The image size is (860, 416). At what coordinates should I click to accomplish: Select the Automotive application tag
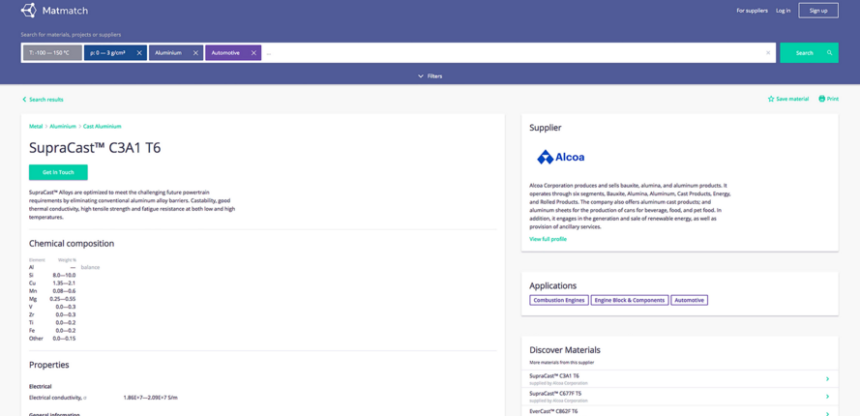[x=689, y=300]
